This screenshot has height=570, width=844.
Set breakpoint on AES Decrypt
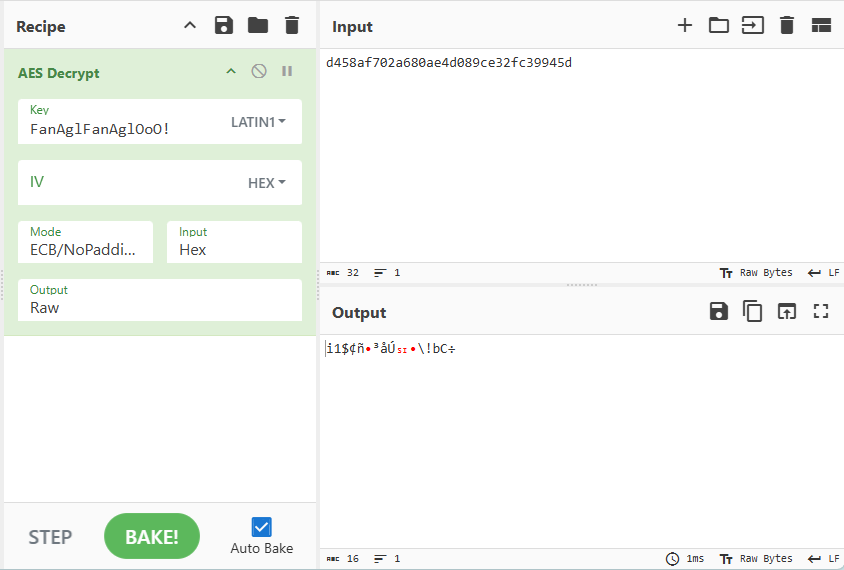click(287, 71)
